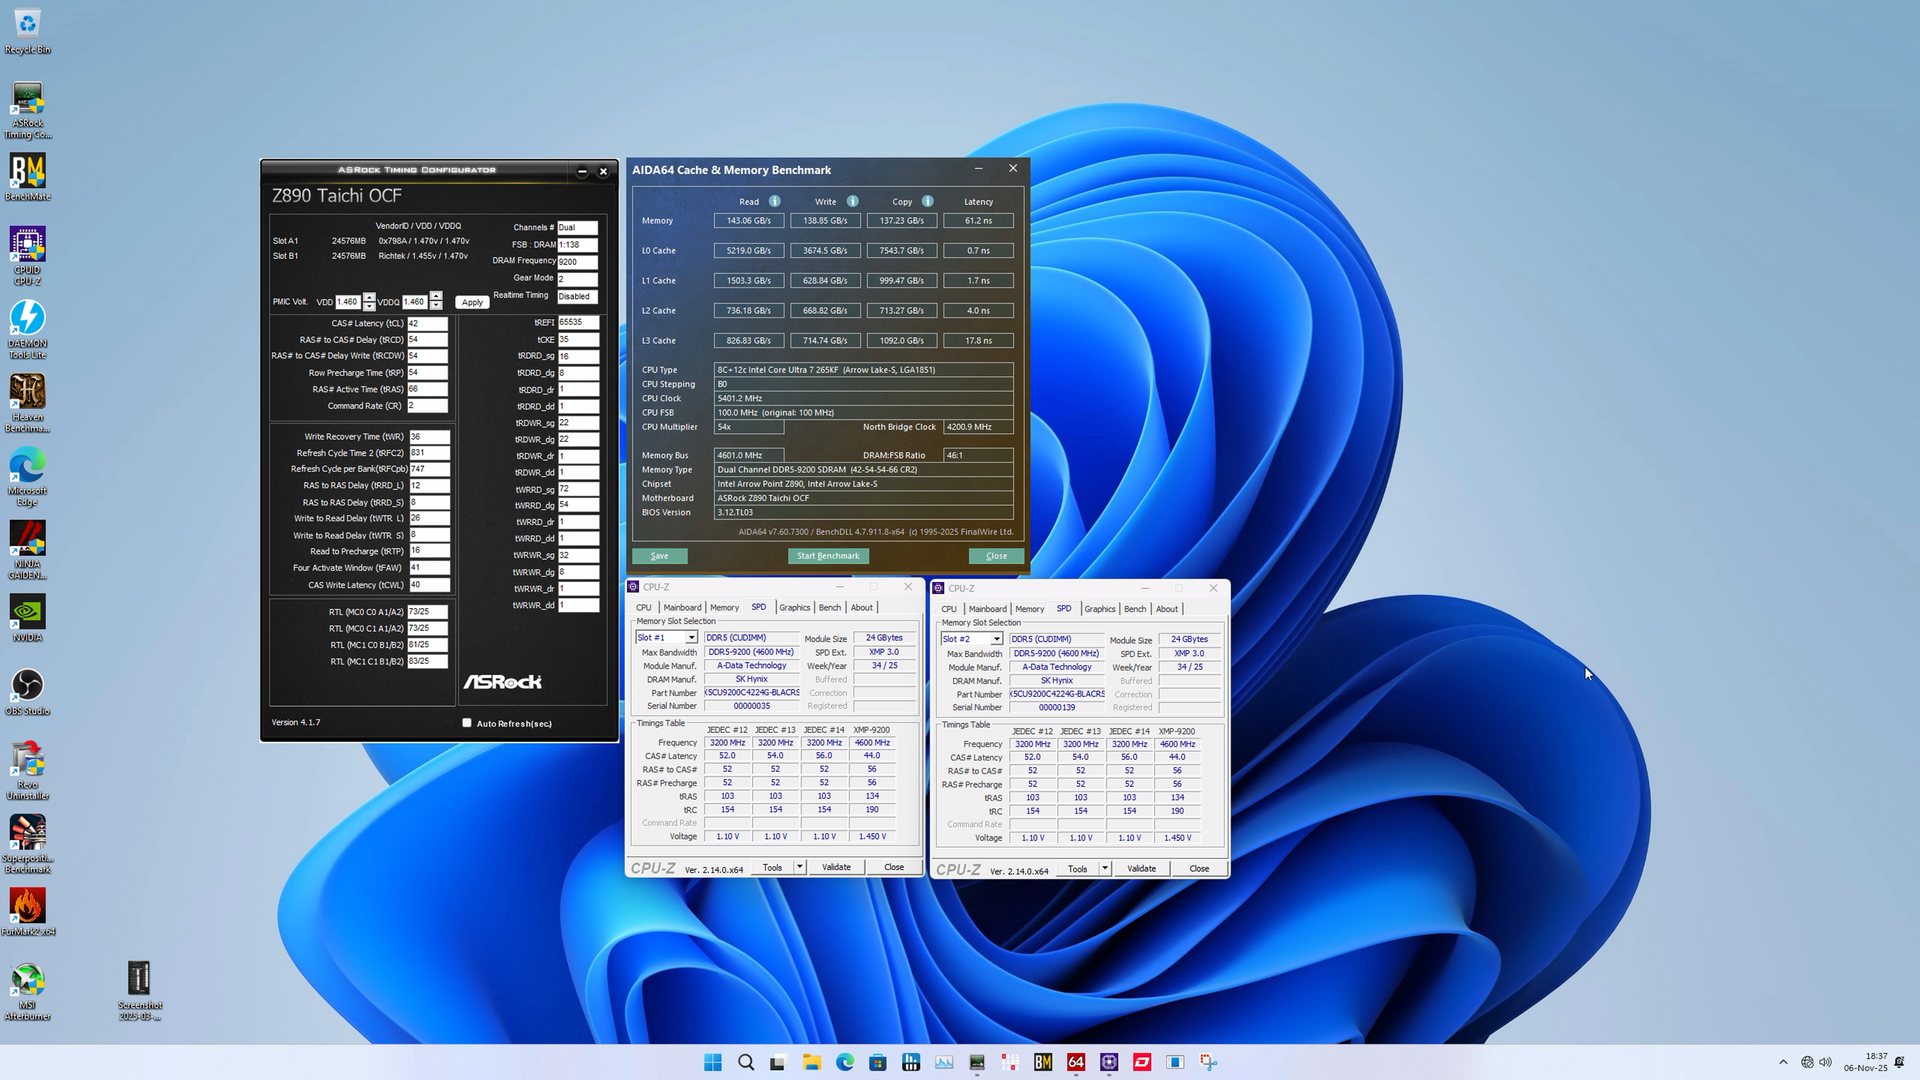Viewport: 1920px width, 1080px height.
Task: Increase the PMIC VDD voltage stepper
Action: [x=369, y=297]
